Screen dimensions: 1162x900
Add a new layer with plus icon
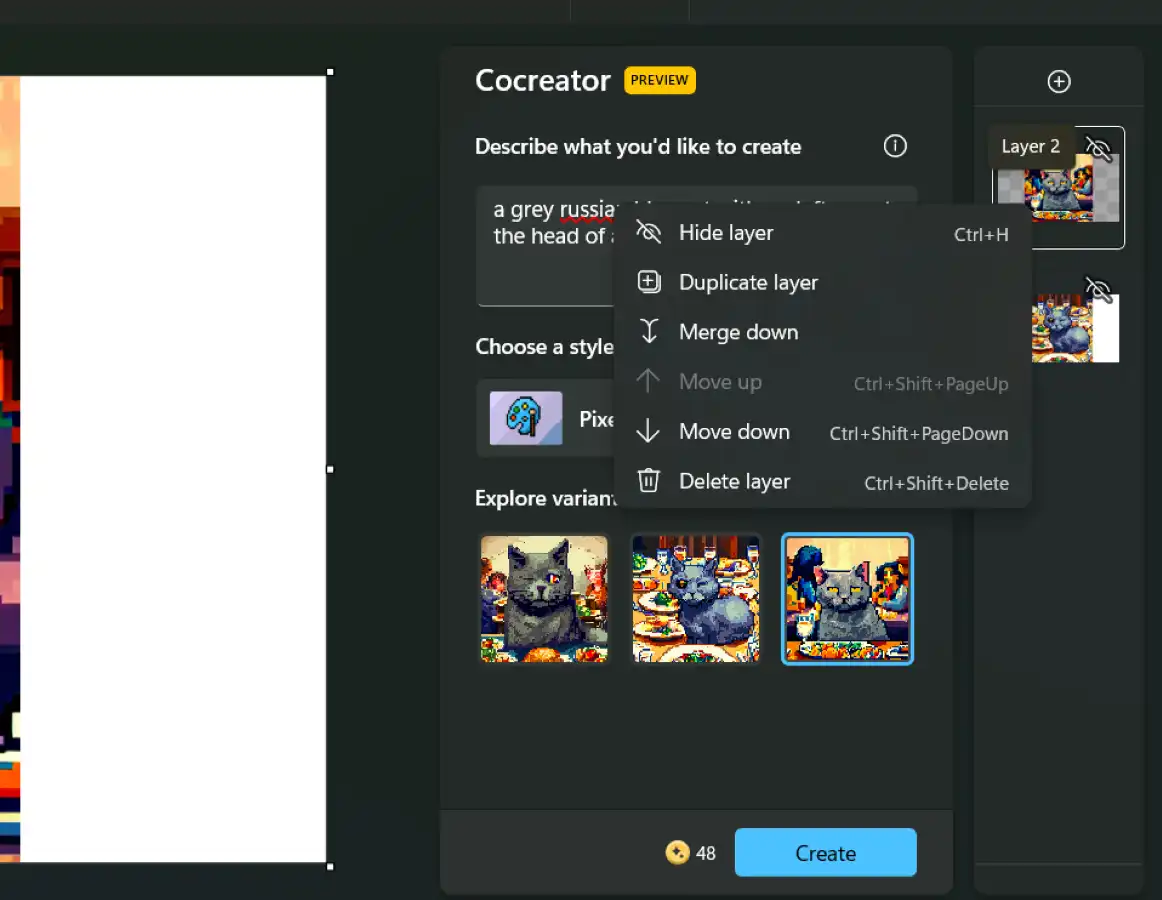pos(1058,82)
